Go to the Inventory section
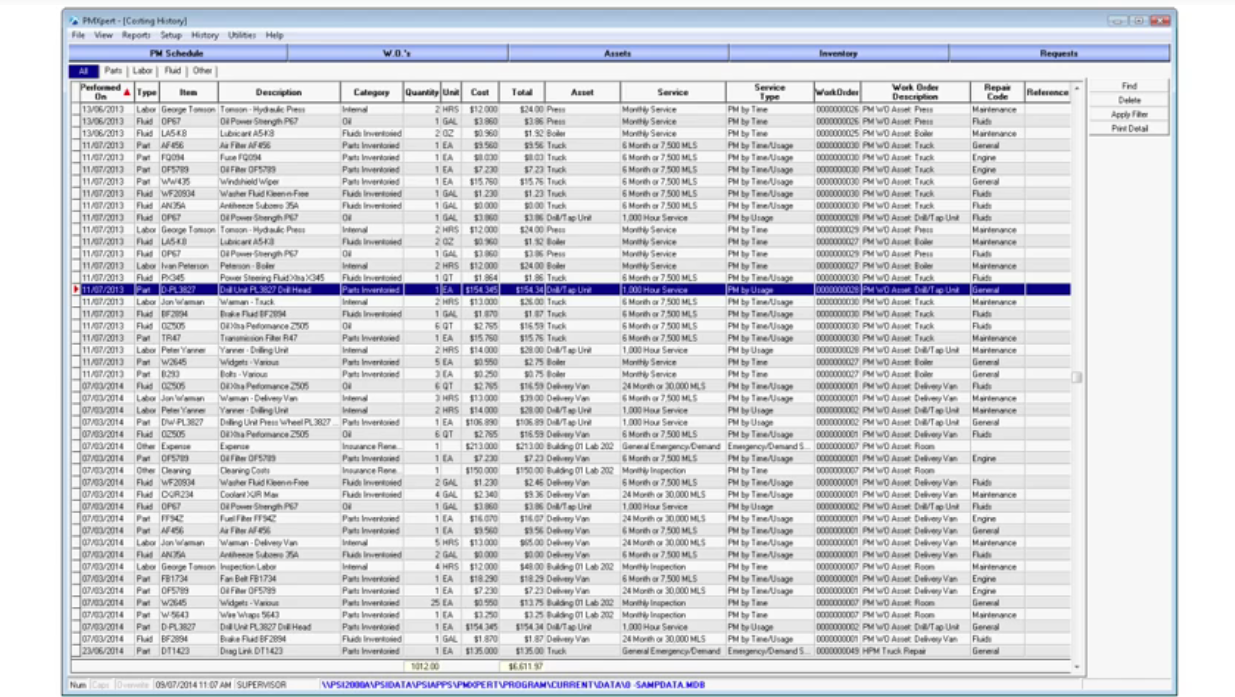 [x=839, y=54]
